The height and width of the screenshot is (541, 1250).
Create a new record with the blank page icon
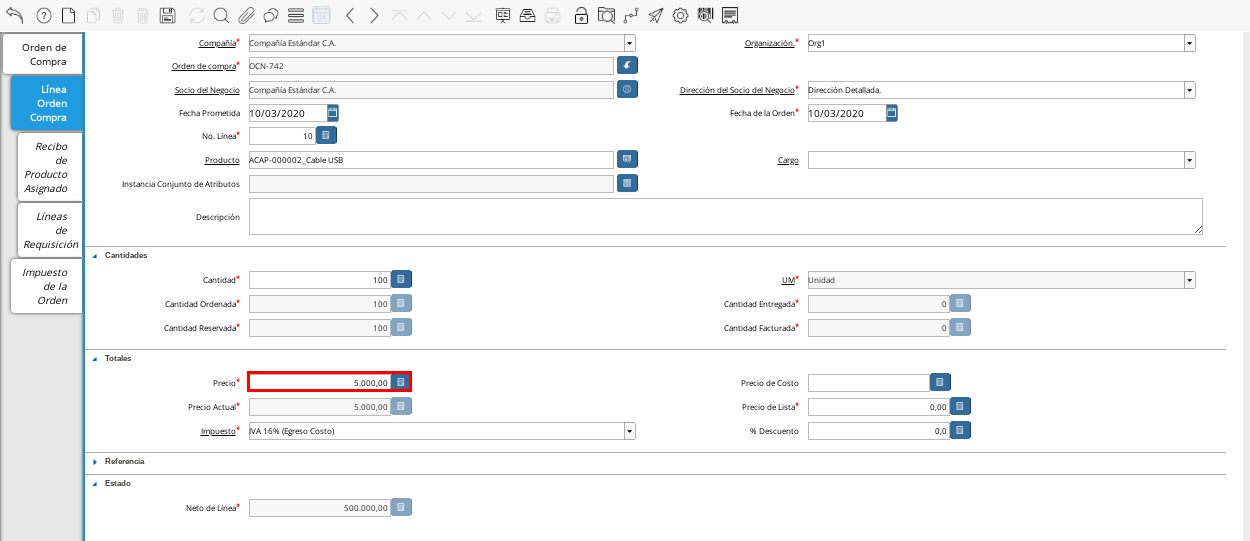click(68, 15)
